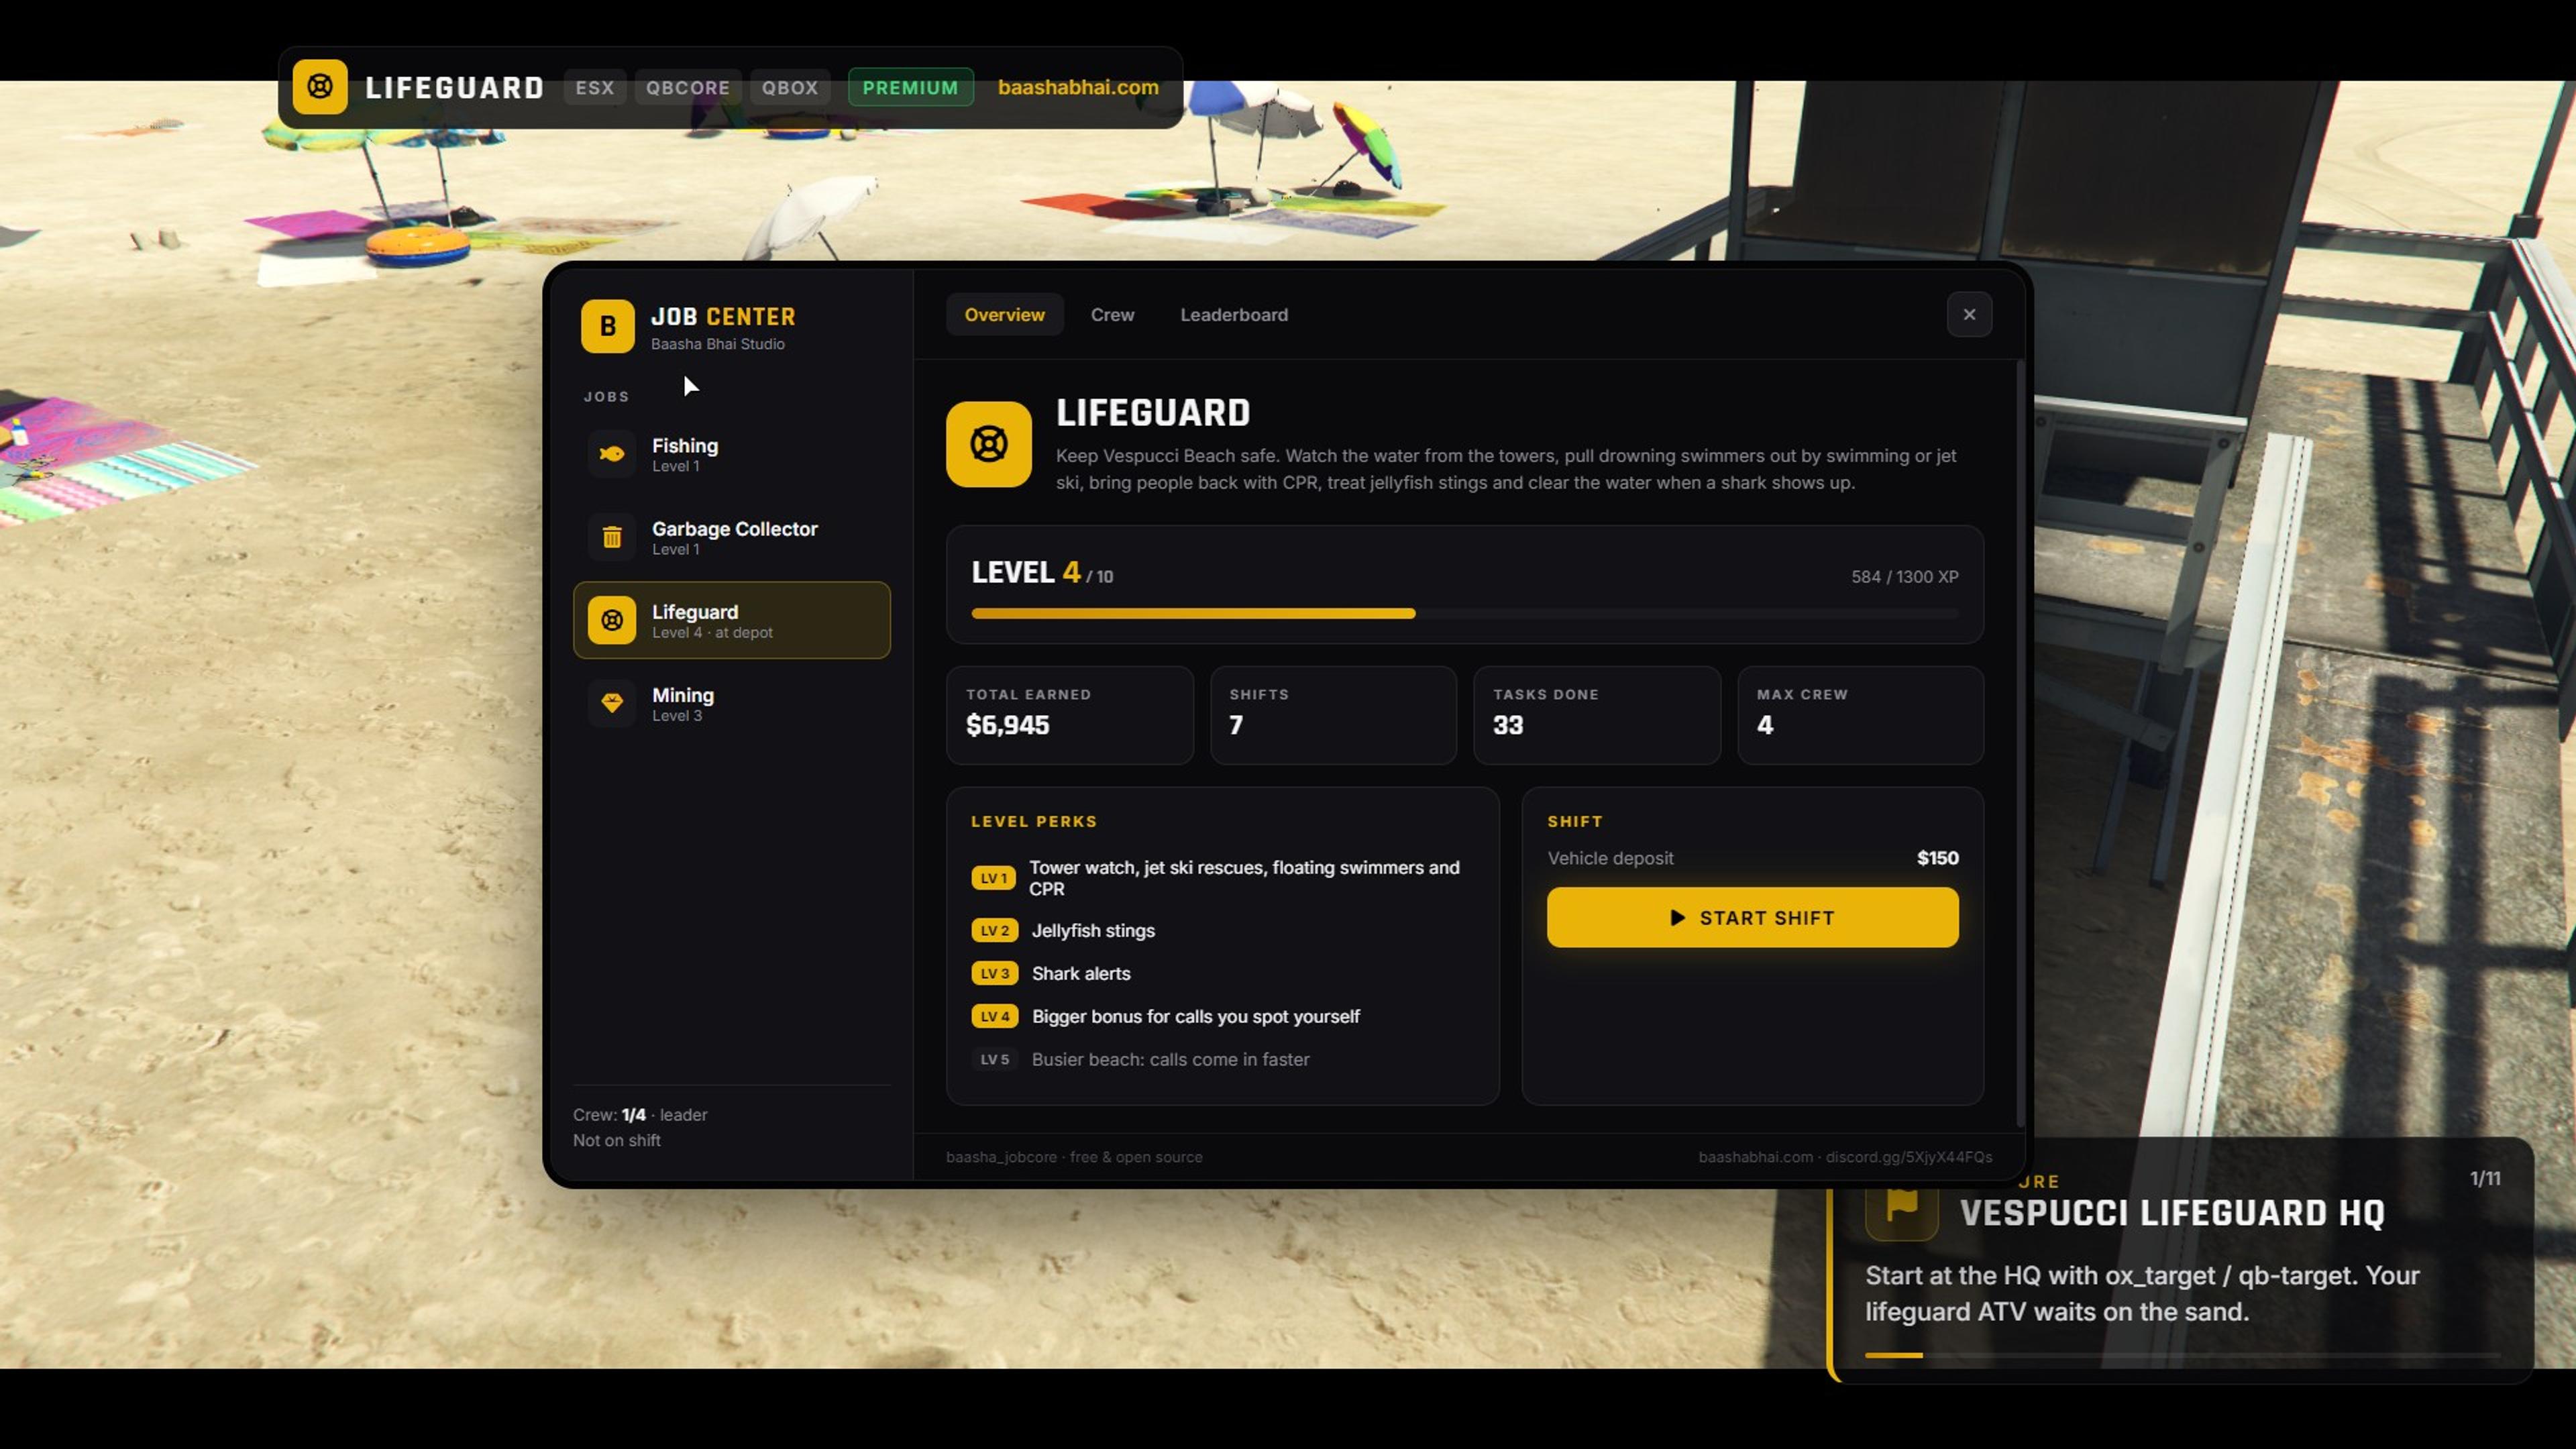Image resolution: width=2576 pixels, height=1449 pixels.
Task: Select the Fishing job row
Action: [x=732, y=454]
